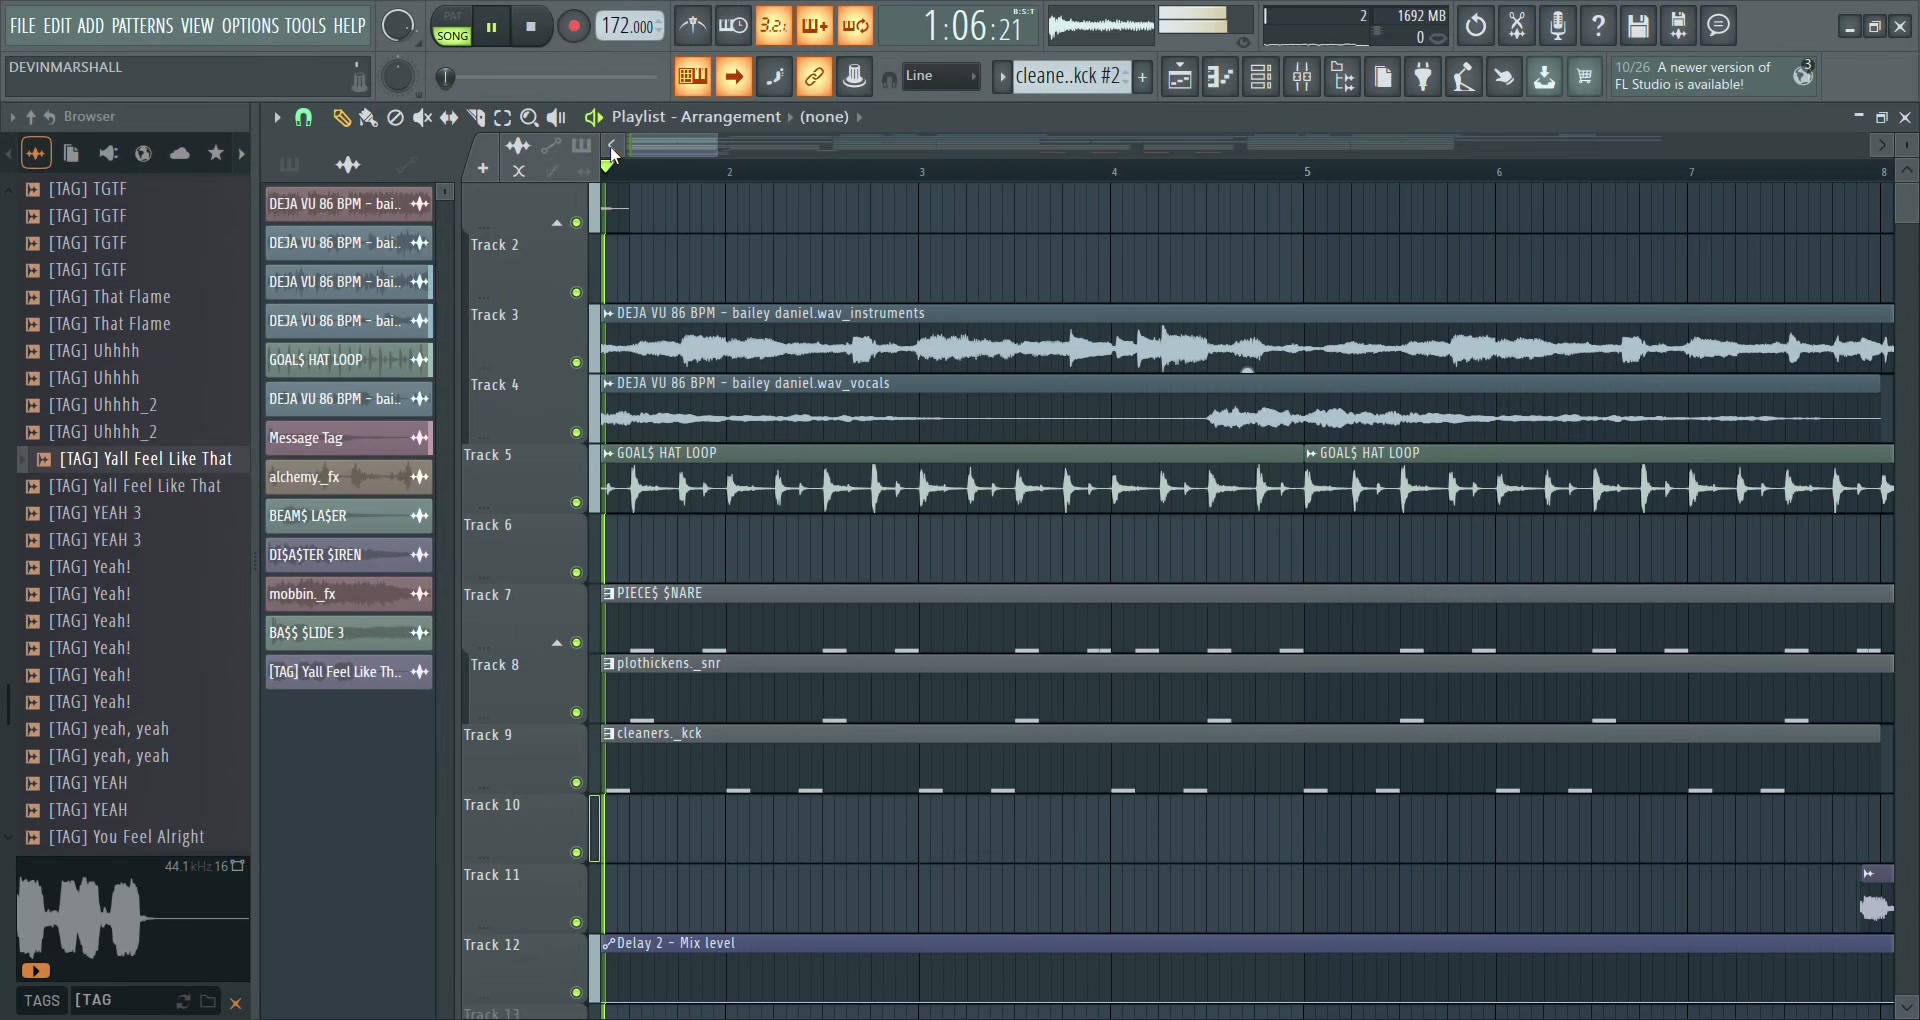Open the OPTIONS menu
Viewport: 1920px width, 1020px height.
point(251,26)
